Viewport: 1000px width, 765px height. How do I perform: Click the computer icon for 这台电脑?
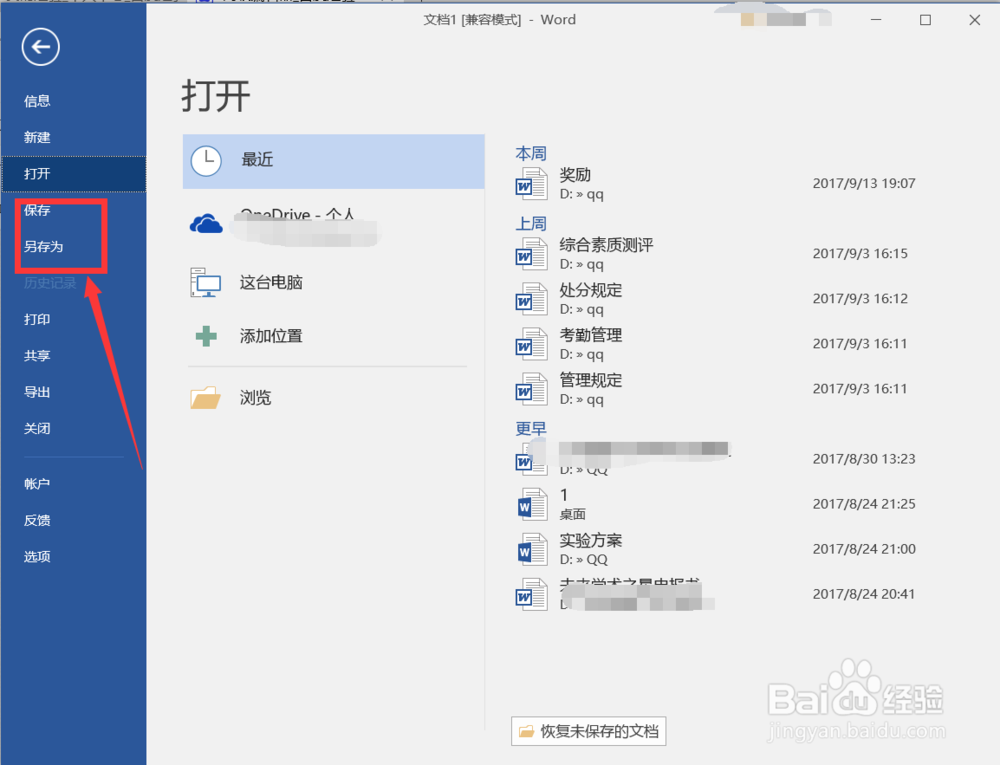click(x=205, y=282)
